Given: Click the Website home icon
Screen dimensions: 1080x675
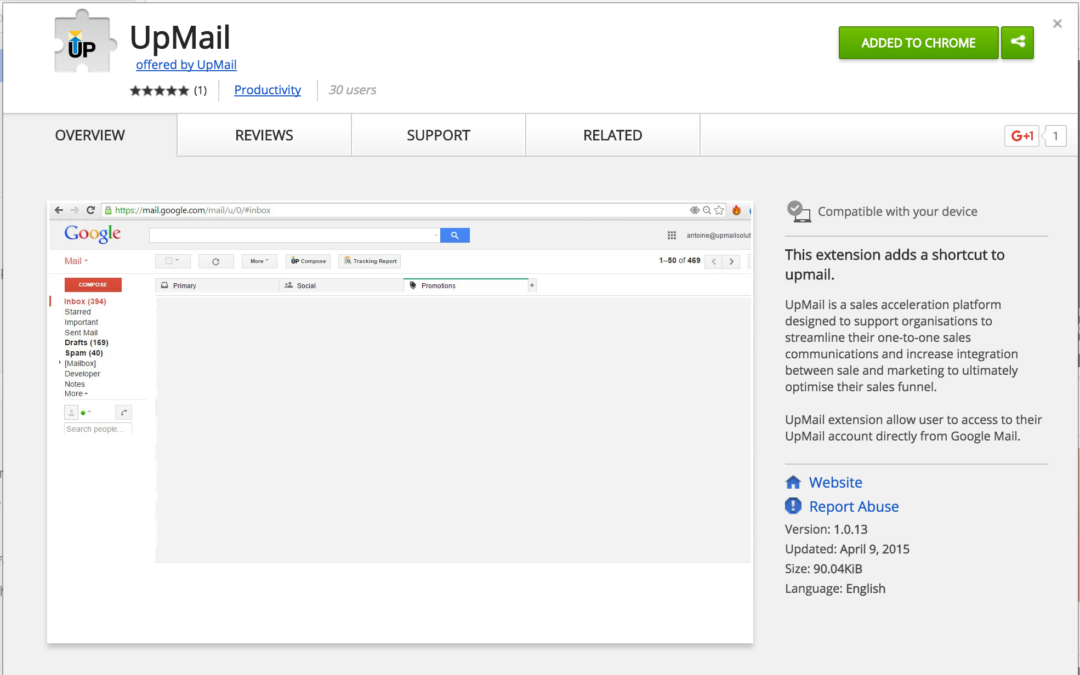Looking at the screenshot, I should click(794, 482).
